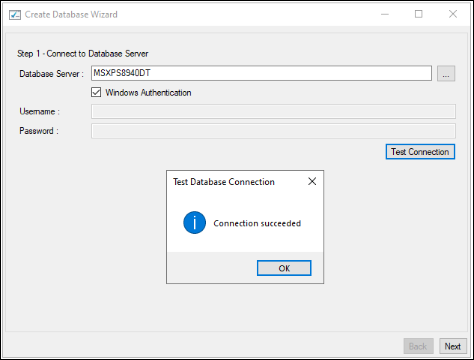The image size is (474, 360).
Task: Click the blue information icon in the dialog
Action: (194, 222)
